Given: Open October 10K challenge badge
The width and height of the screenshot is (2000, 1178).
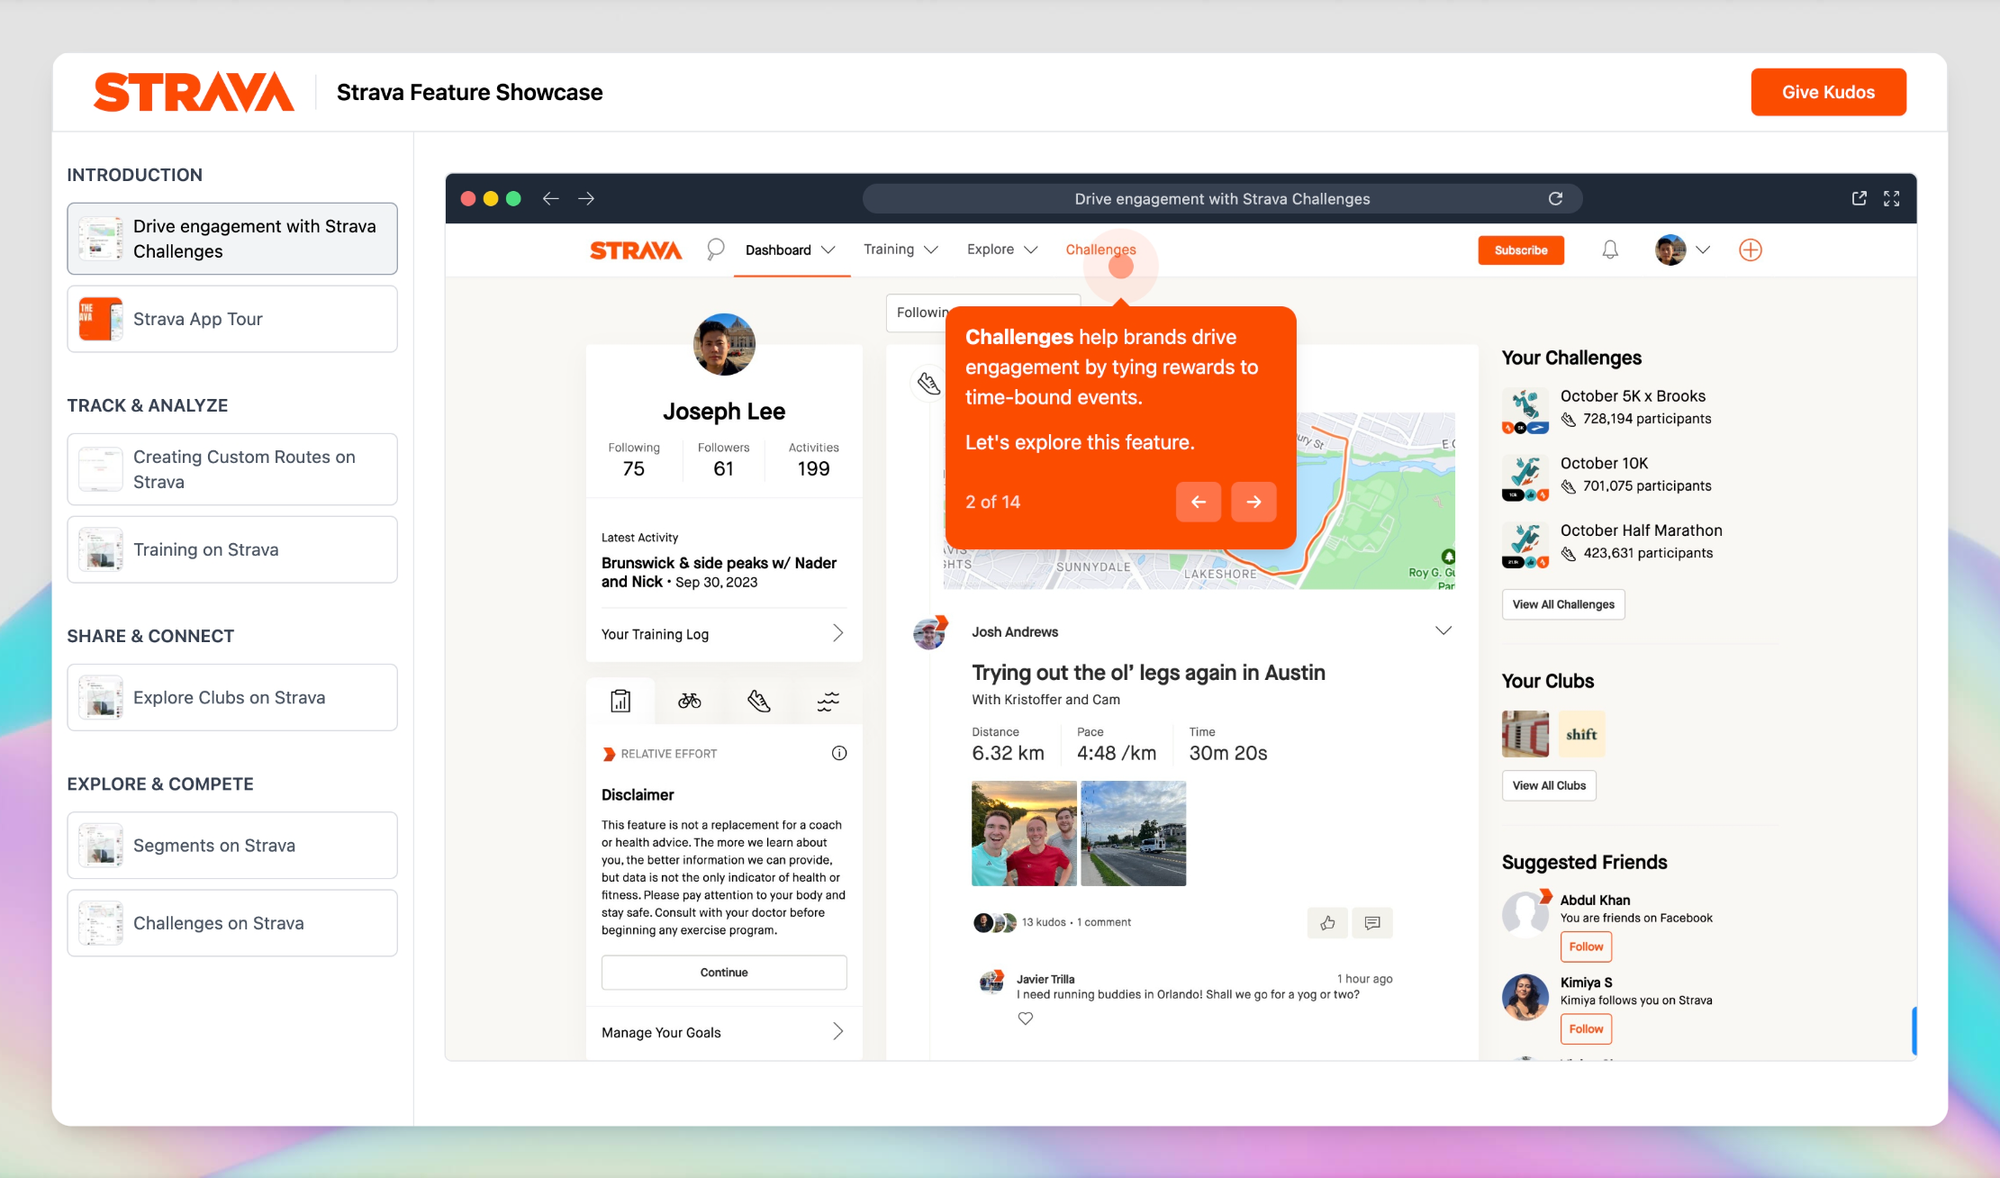Looking at the screenshot, I should click(x=1525, y=478).
